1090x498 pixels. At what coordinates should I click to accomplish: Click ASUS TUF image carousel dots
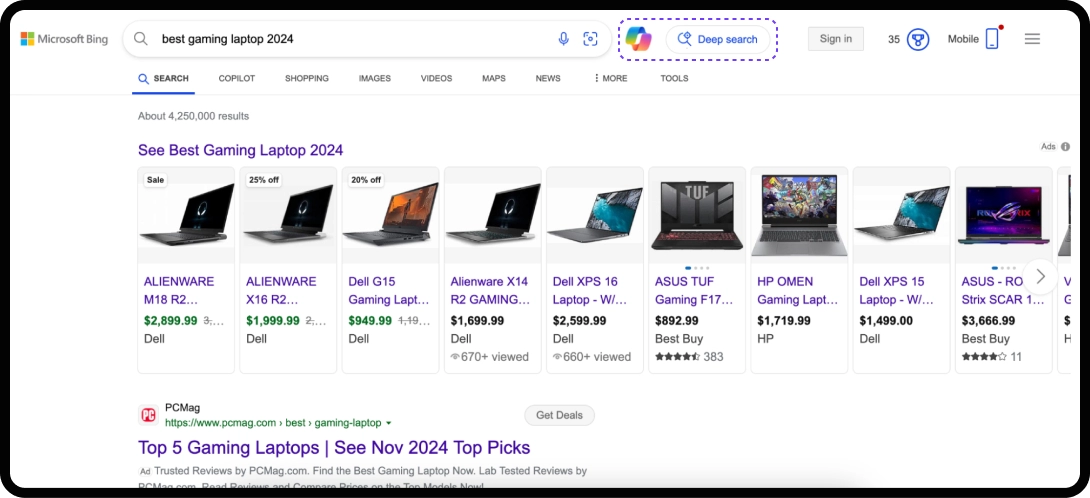697,268
